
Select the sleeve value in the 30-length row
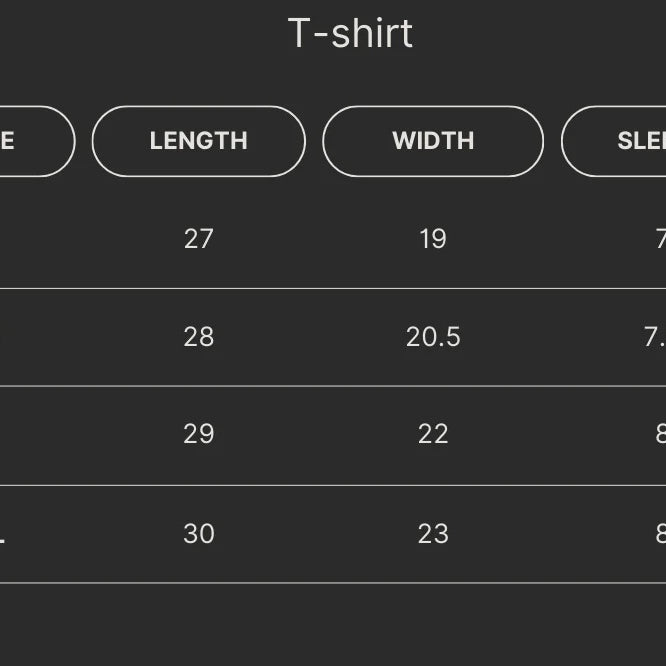[x=660, y=534]
